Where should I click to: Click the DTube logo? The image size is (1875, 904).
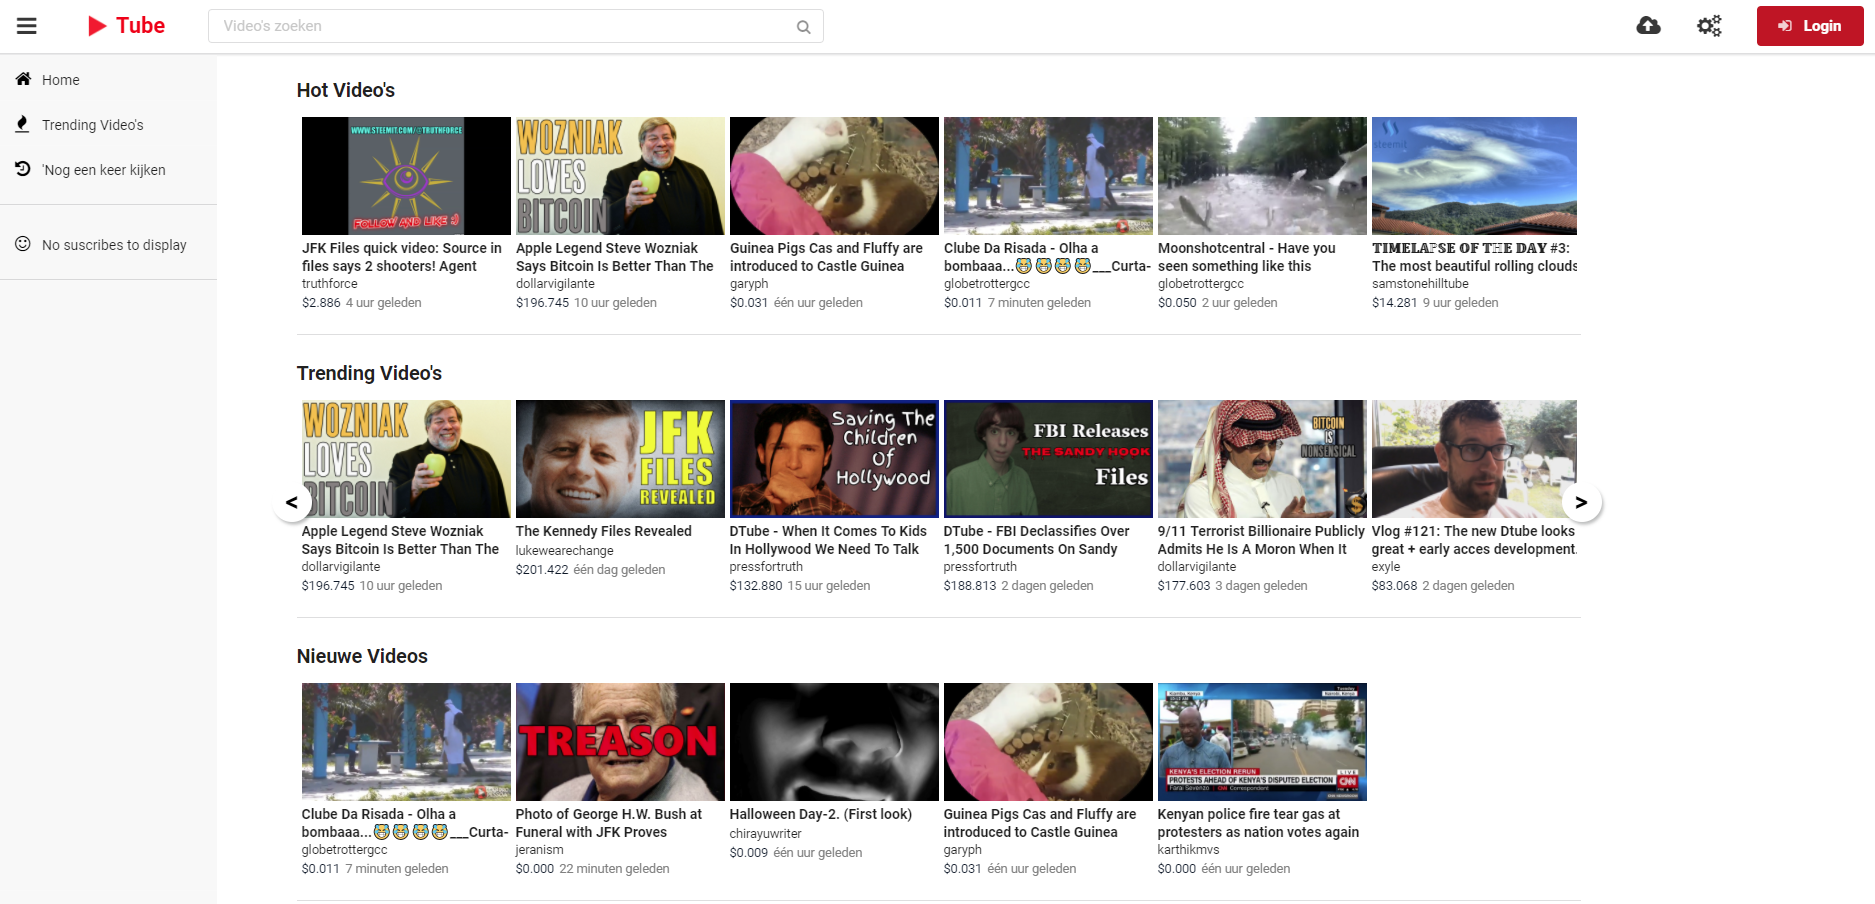click(x=126, y=26)
